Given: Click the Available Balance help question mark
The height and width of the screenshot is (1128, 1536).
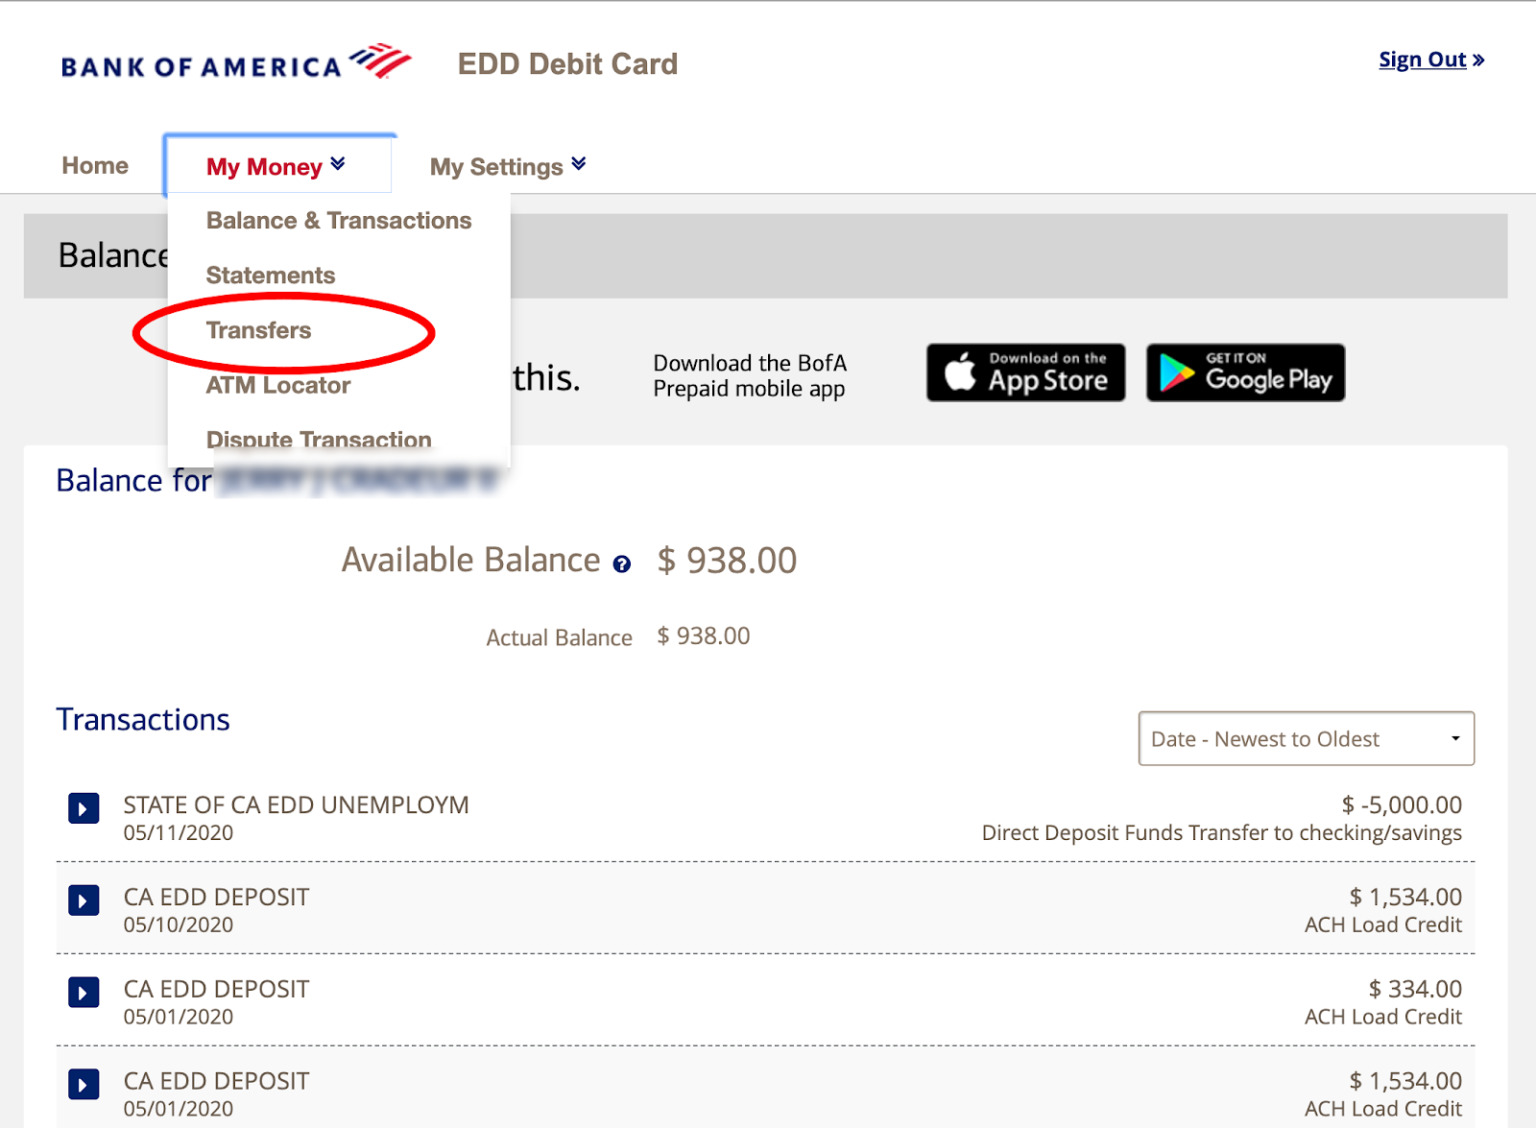Looking at the screenshot, I should point(622,564).
